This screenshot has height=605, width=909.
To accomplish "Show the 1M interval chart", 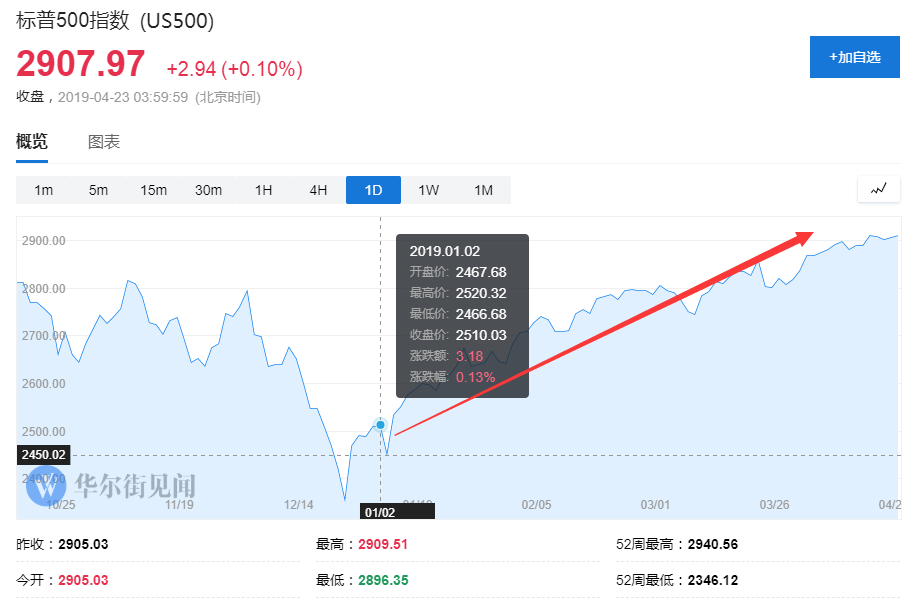I will [483, 190].
